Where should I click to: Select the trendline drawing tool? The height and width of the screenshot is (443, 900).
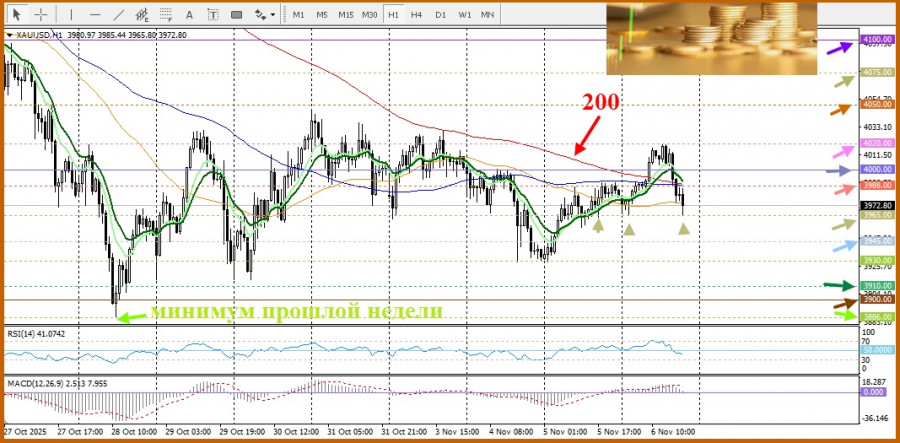118,14
